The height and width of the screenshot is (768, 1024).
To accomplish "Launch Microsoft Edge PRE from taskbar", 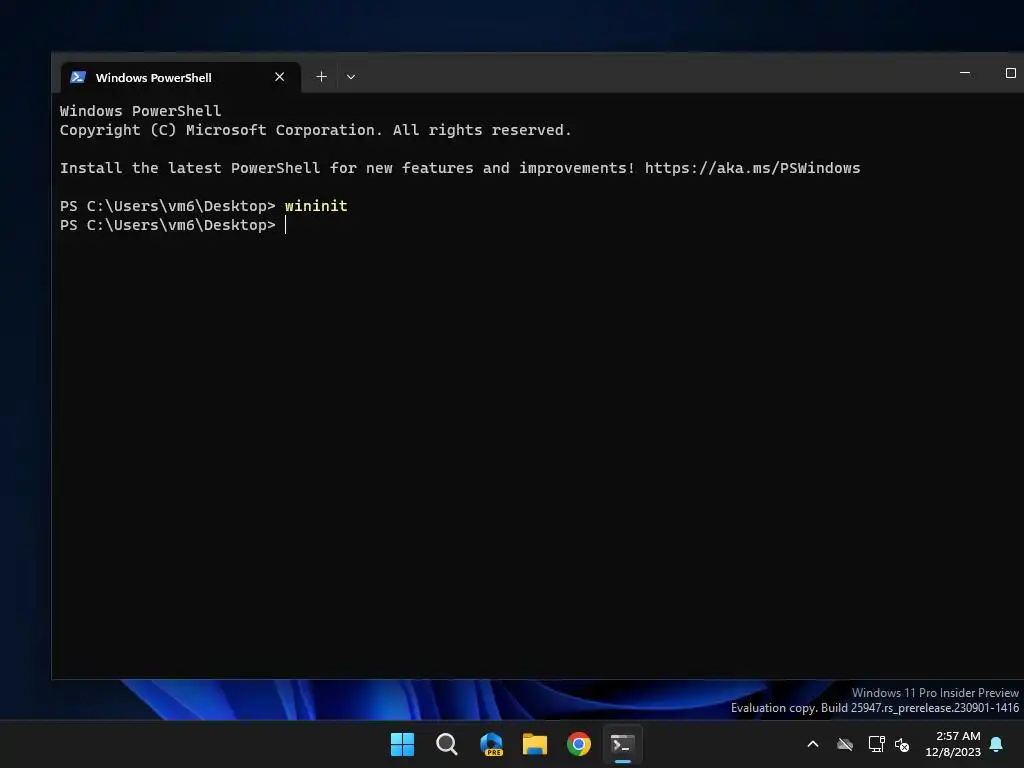I will click(491, 744).
